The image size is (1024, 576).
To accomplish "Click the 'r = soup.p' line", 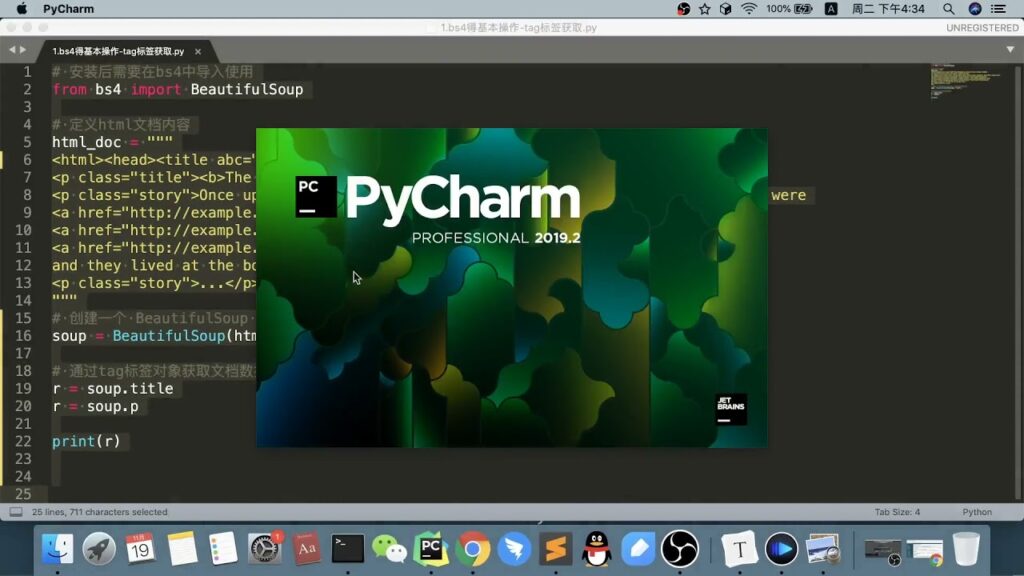I will 95,406.
